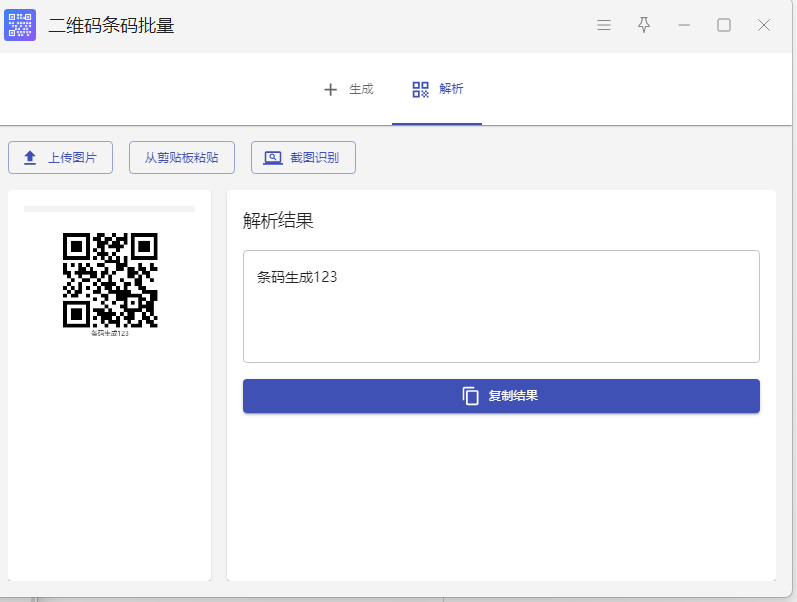Paste image via 从剪贴板粘贴 button

[182, 158]
